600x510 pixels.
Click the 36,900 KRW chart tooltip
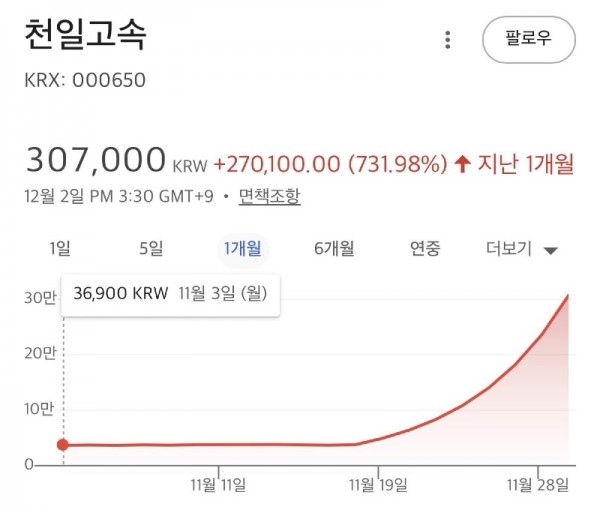coord(170,293)
